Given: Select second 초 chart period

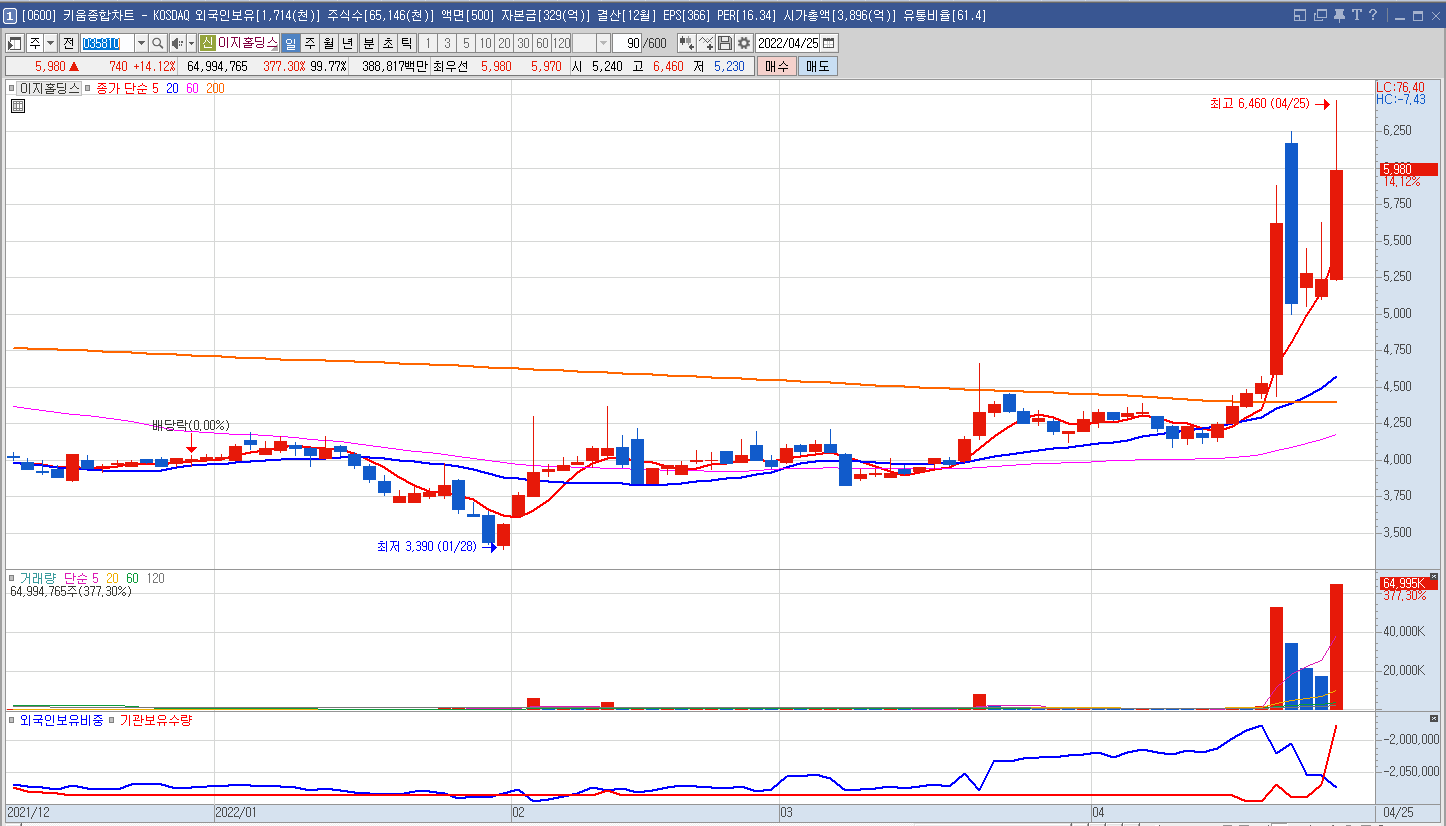Looking at the screenshot, I should (387, 43).
